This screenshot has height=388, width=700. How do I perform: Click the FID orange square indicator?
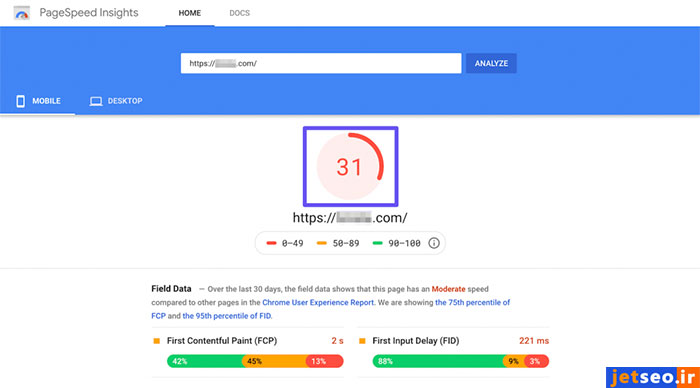point(362,341)
